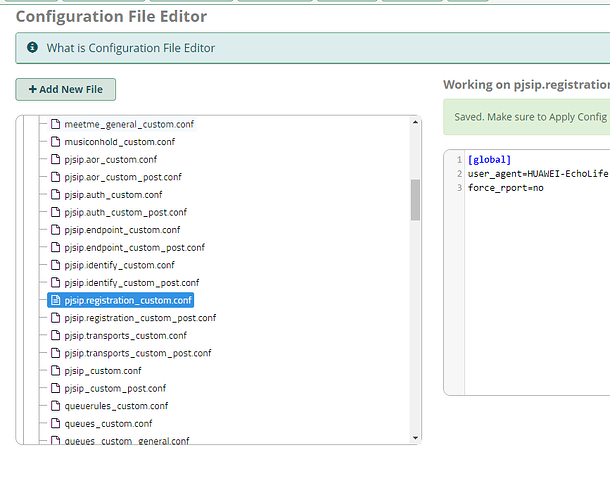Open pjsip.registration_custom_post.conf file
Screen dimensions: 610x499
tap(140, 318)
